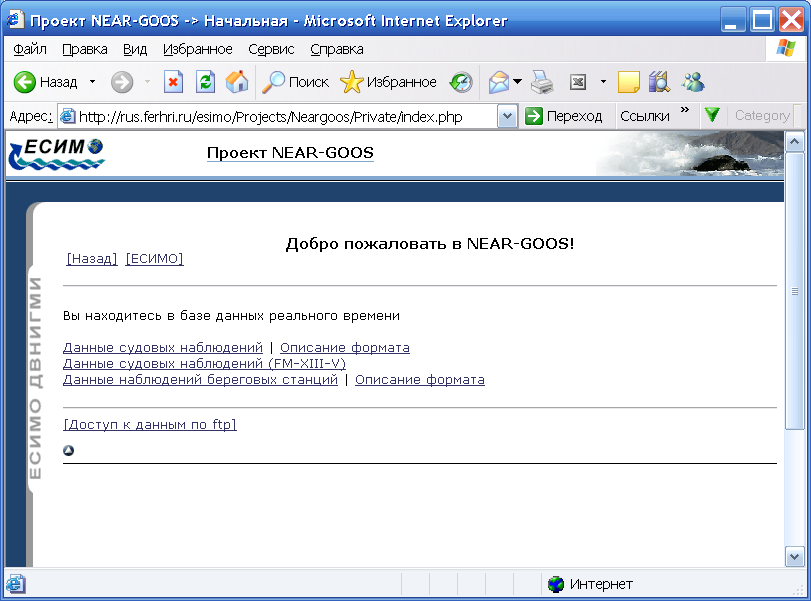Go to the Home page icon
Image resolution: width=811 pixels, height=601 pixels.
click(237, 82)
